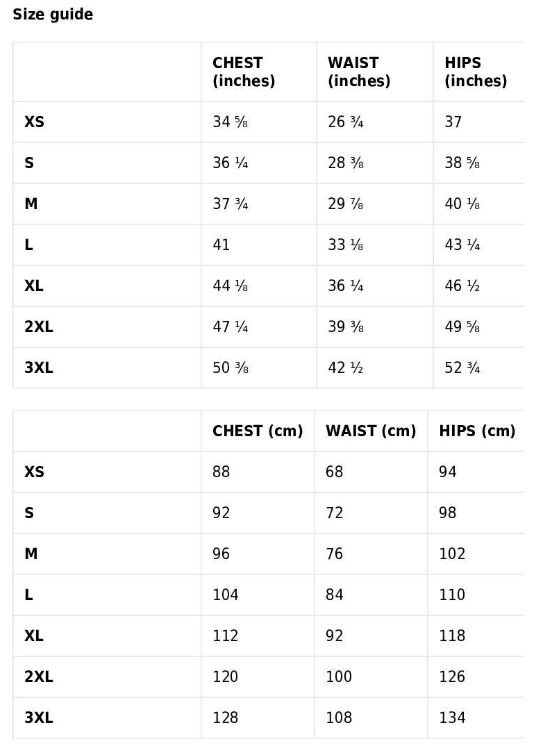Click the 3XL row label in inches table
The image size is (556, 750).
[39, 368]
